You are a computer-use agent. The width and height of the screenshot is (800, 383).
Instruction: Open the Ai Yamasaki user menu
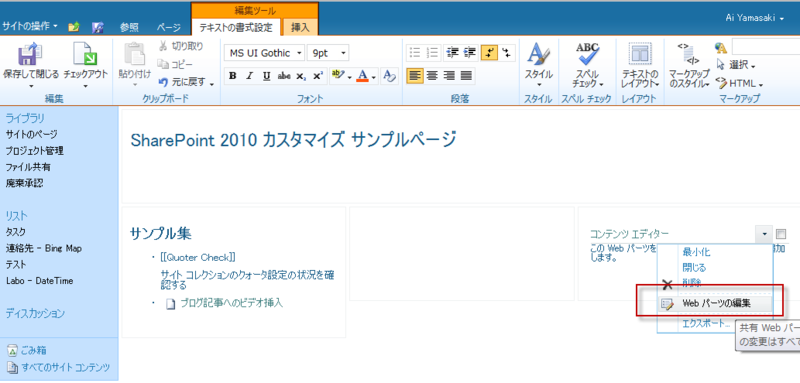[755, 18]
